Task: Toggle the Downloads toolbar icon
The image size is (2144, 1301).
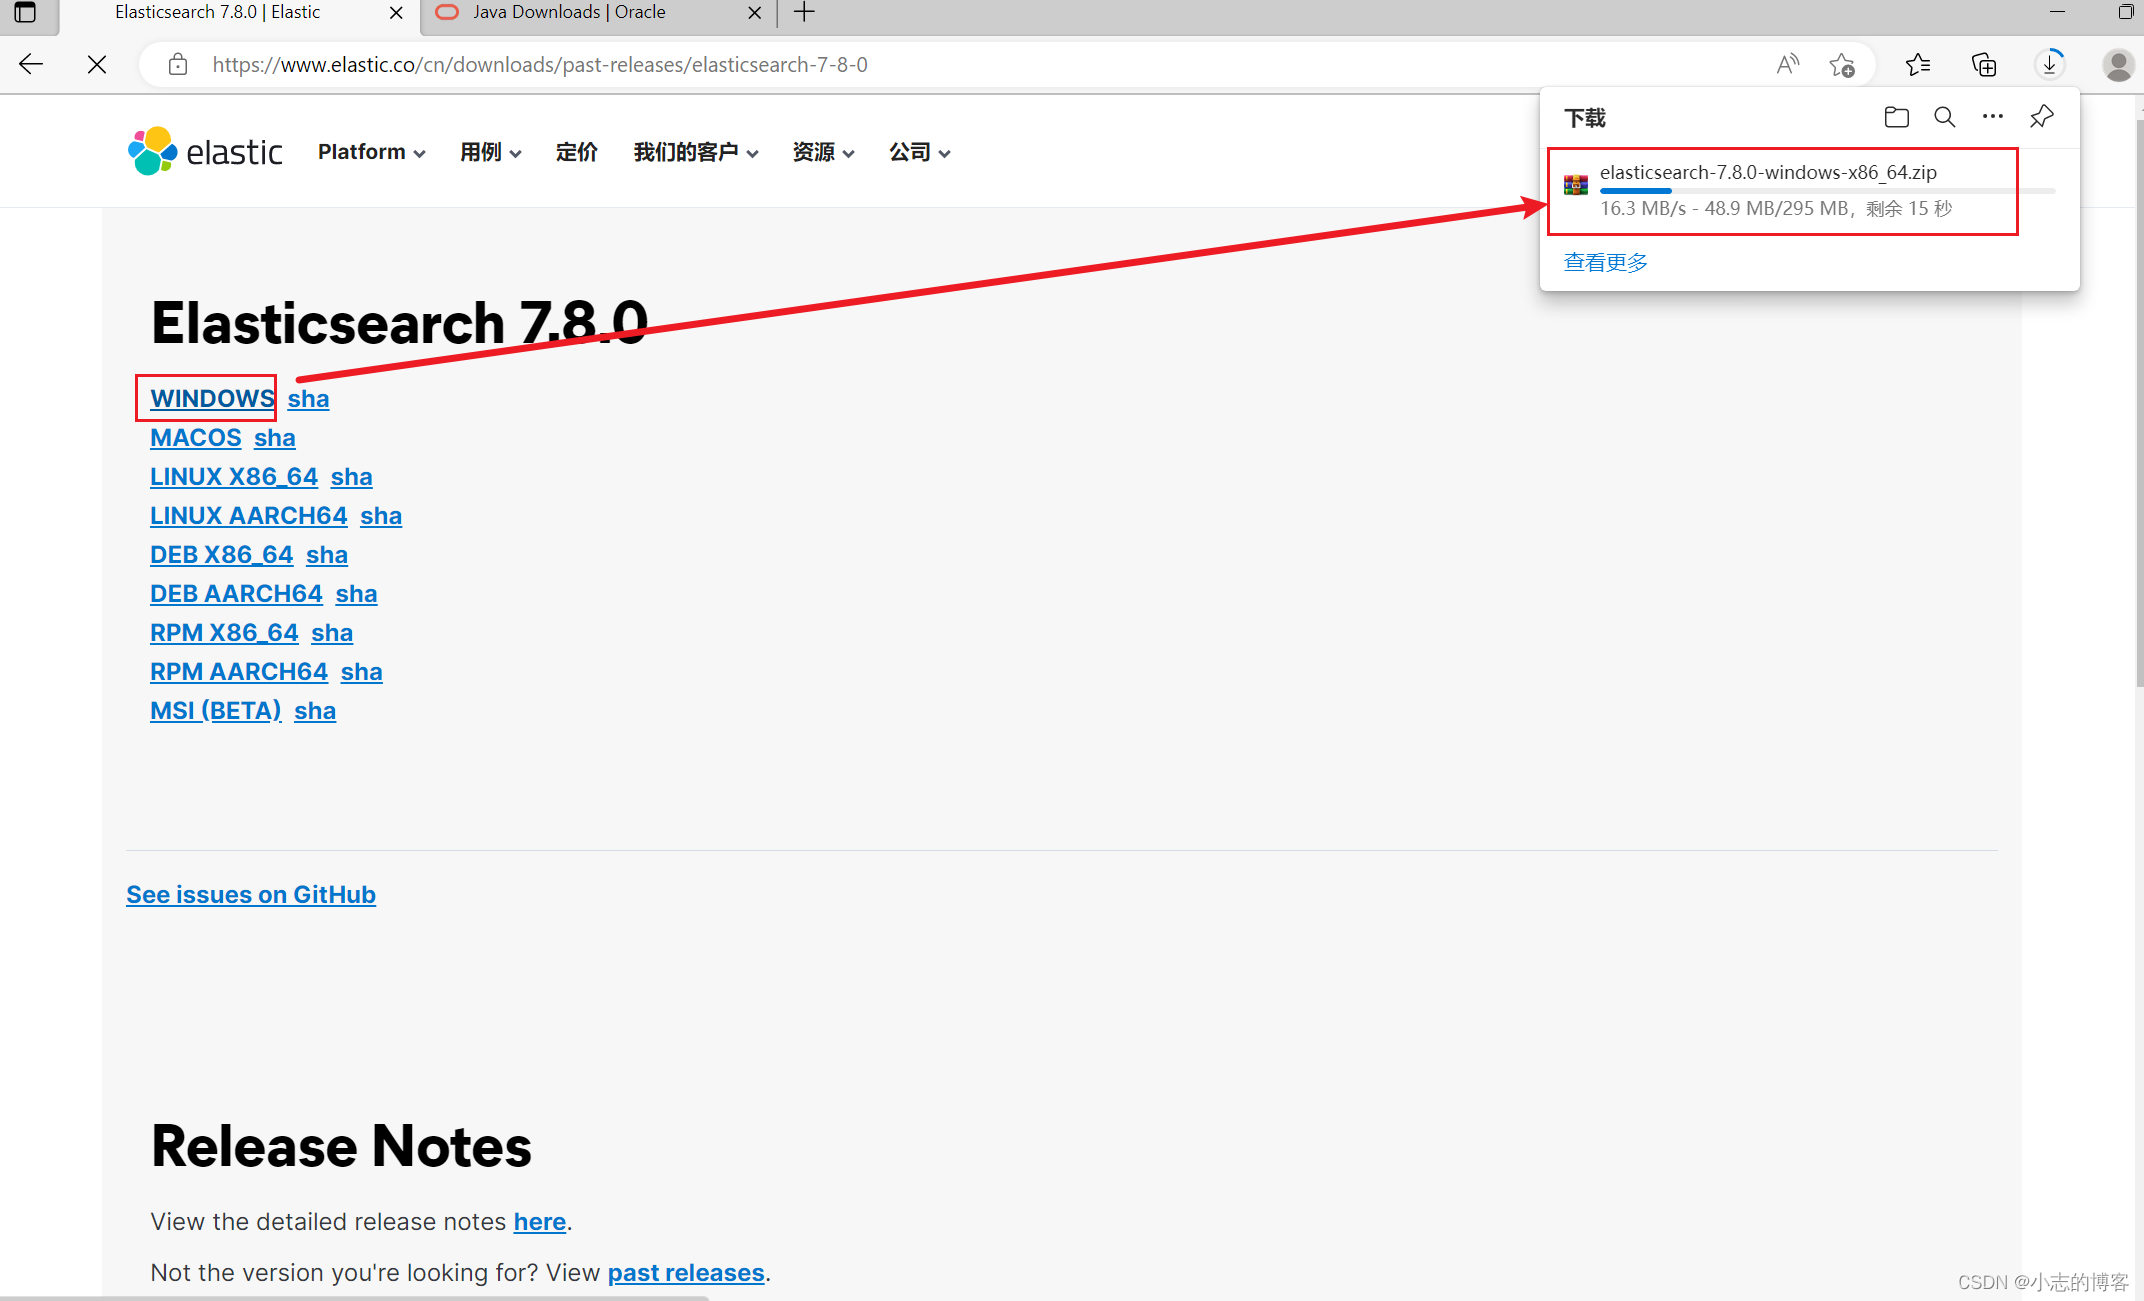Action: [x=2050, y=65]
